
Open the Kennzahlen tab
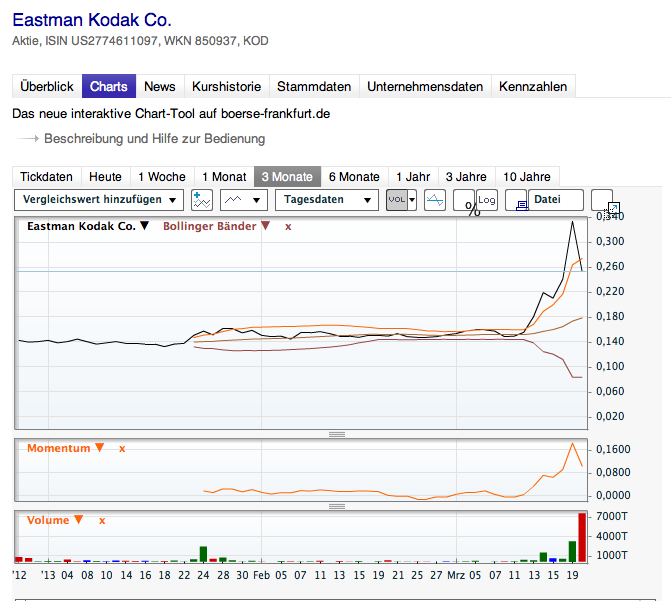[533, 86]
